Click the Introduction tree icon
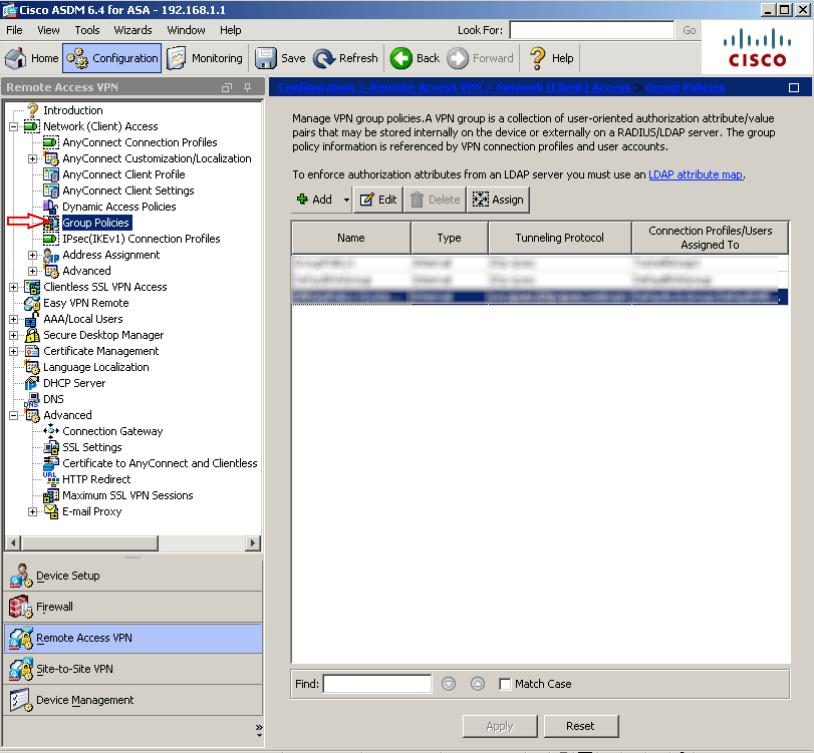 pos(33,110)
